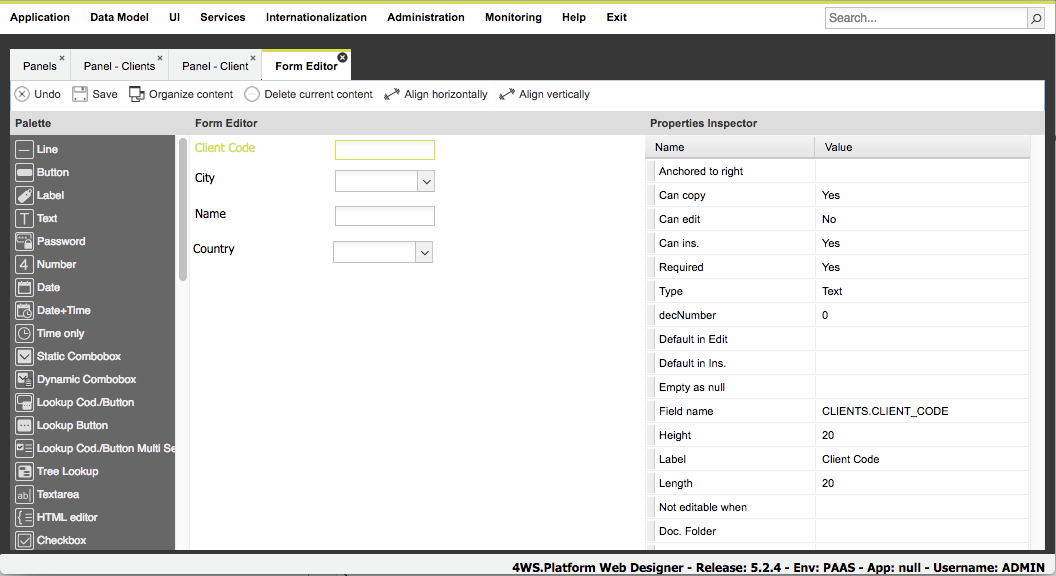Switch to the Panel - Client tab
The width and height of the screenshot is (1056, 576).
[x=215, y=66]
